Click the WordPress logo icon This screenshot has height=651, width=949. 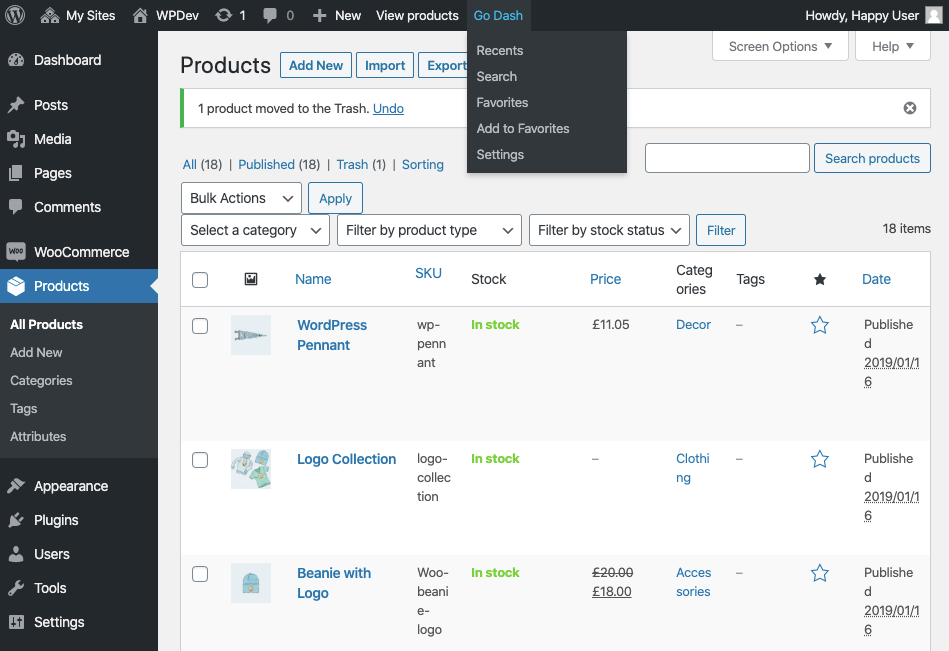(x=15, y=15)
